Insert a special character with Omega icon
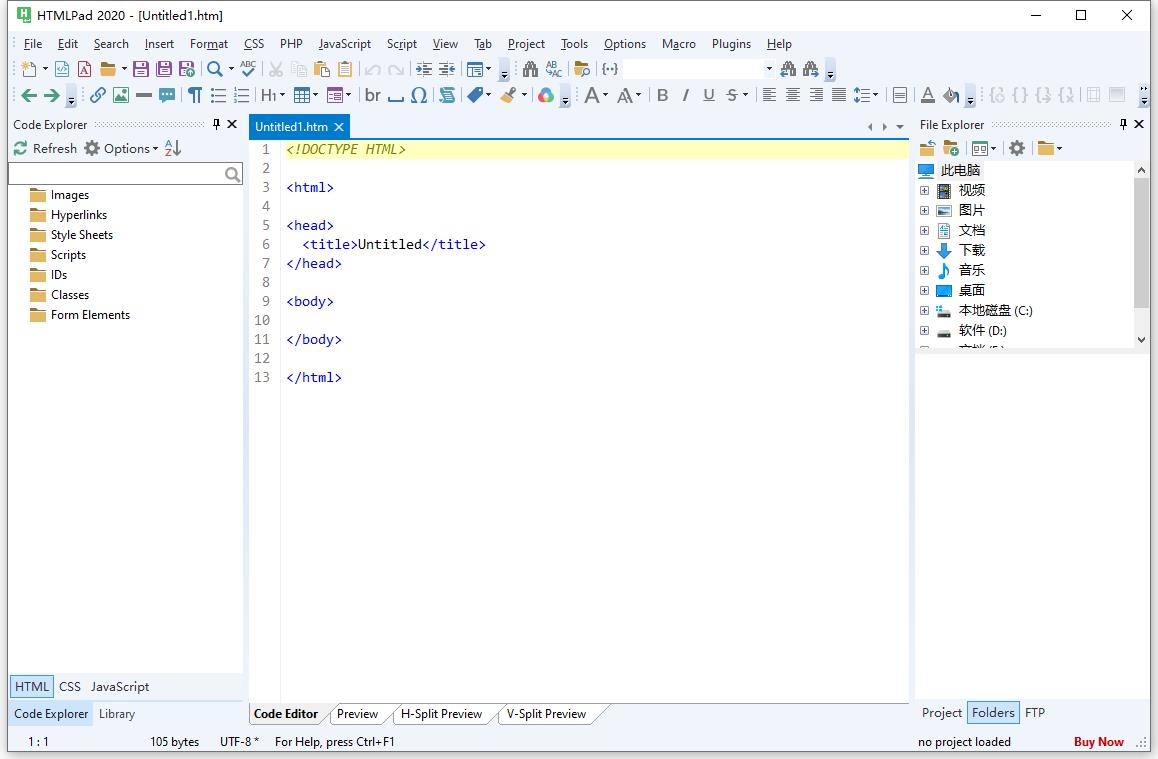Image resolution: width=1158 pixels, height=759 pixels. point(419,95)
